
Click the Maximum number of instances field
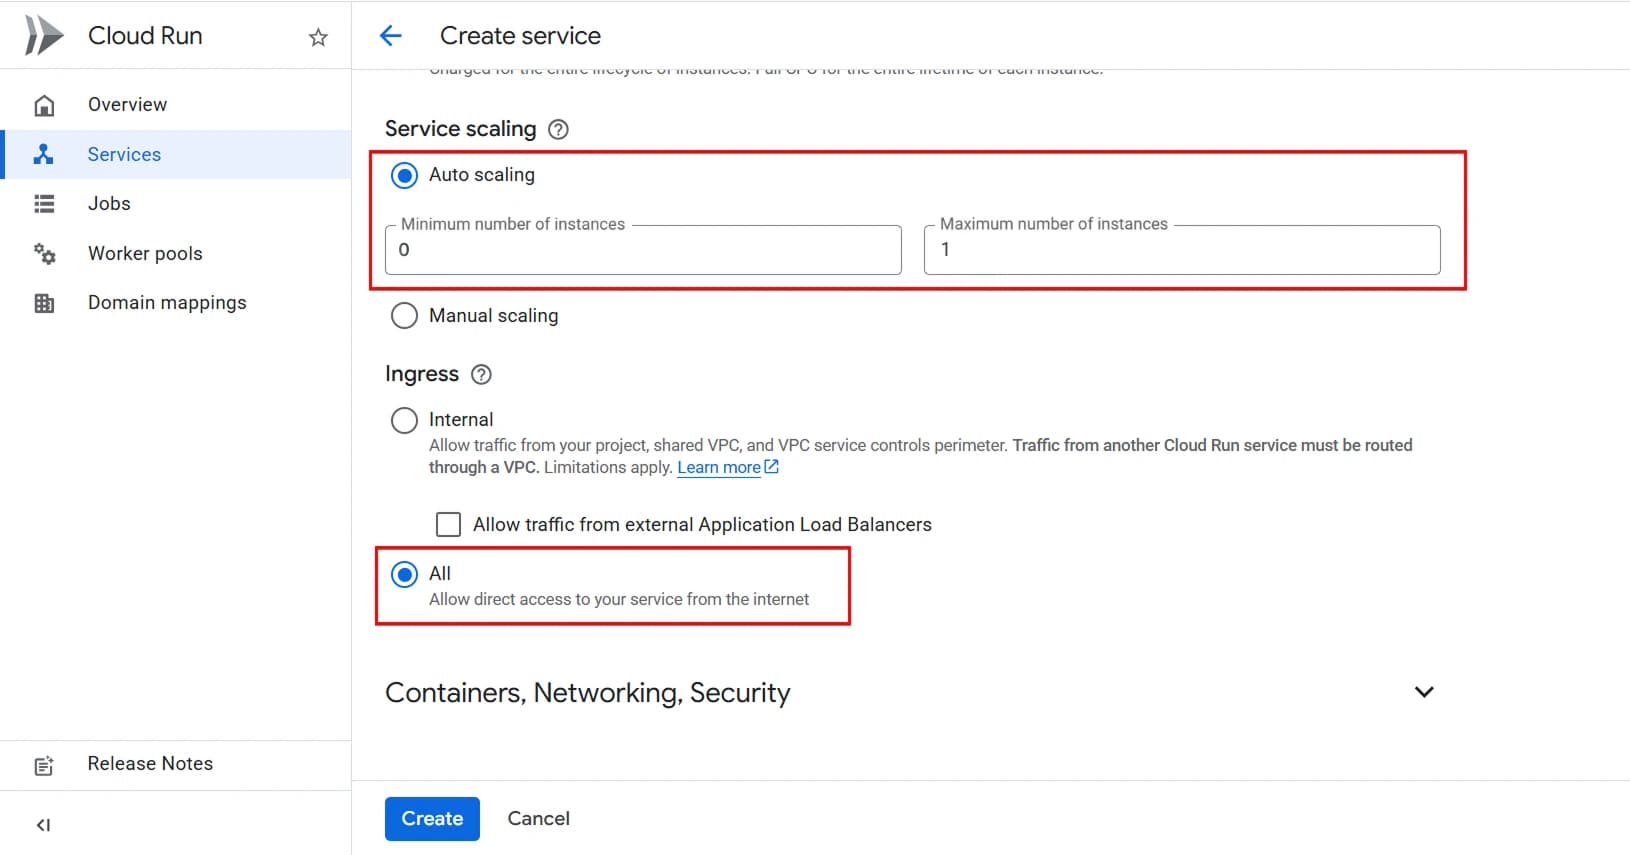pyautogui.click(x=1180, y=249)
